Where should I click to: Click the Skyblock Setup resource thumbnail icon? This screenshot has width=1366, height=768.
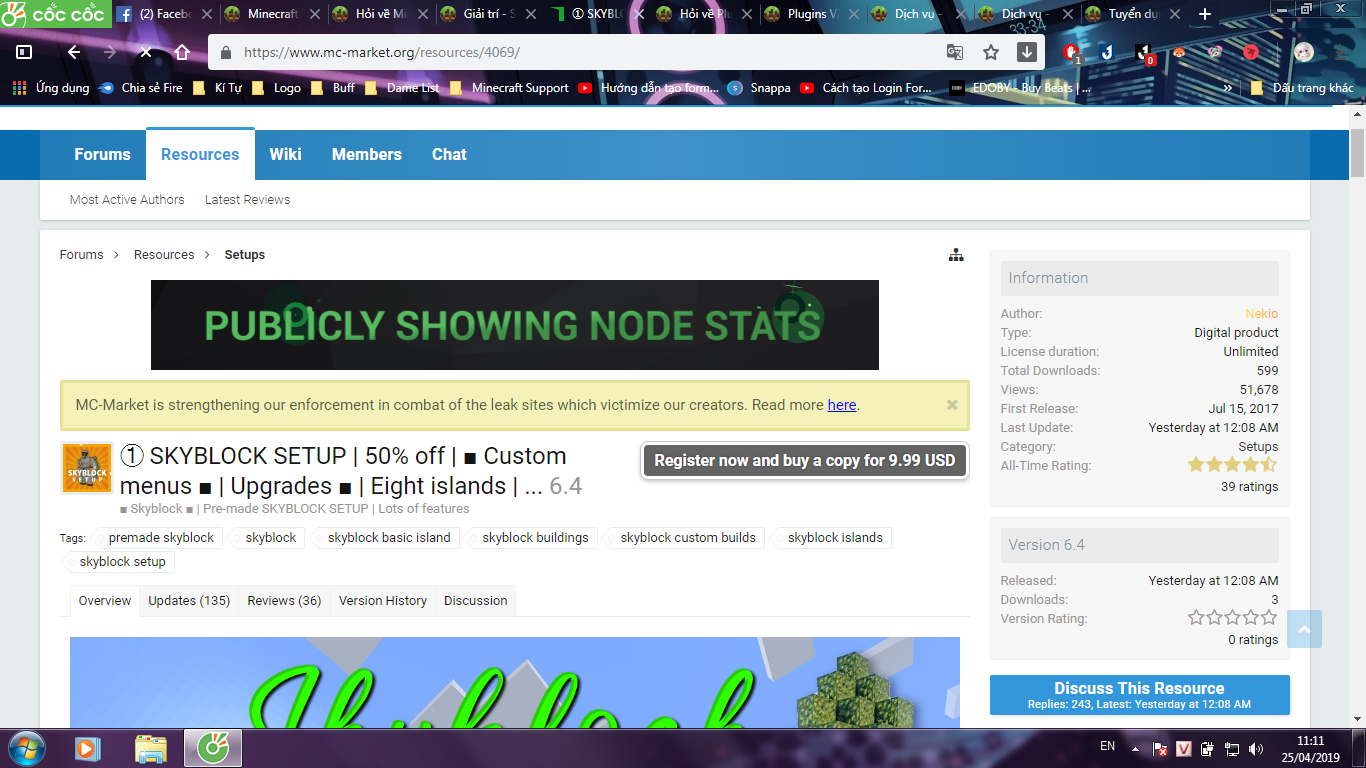[87, 468]
